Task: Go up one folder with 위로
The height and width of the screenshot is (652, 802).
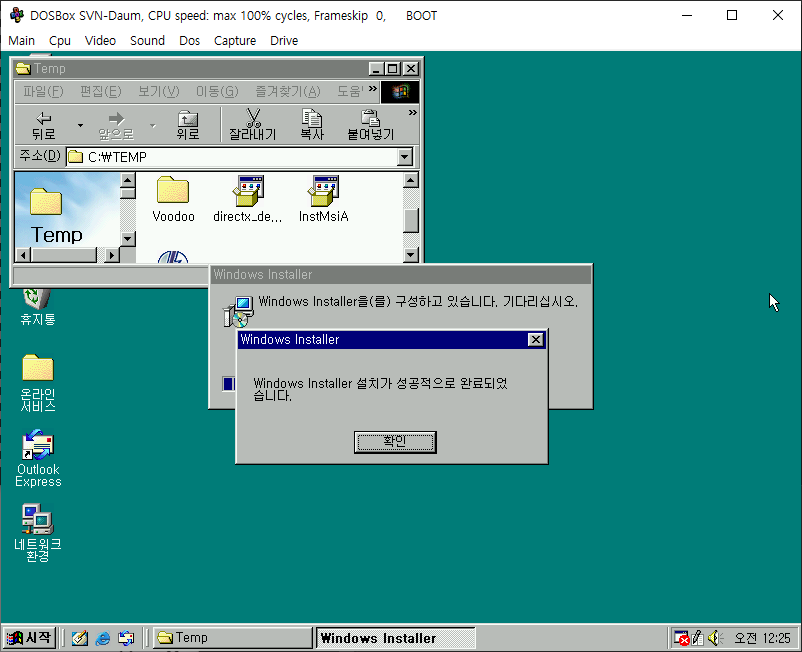Action: (x=188, y=125)
